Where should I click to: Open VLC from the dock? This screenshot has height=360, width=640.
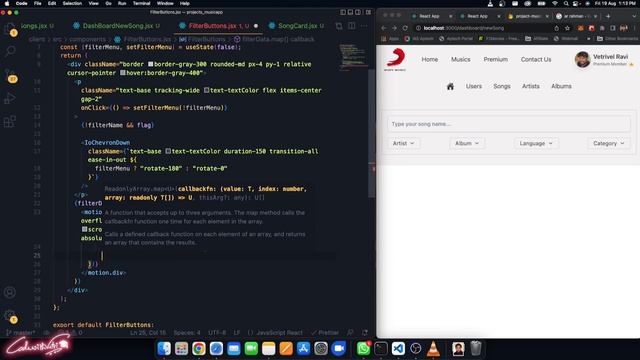433,349
